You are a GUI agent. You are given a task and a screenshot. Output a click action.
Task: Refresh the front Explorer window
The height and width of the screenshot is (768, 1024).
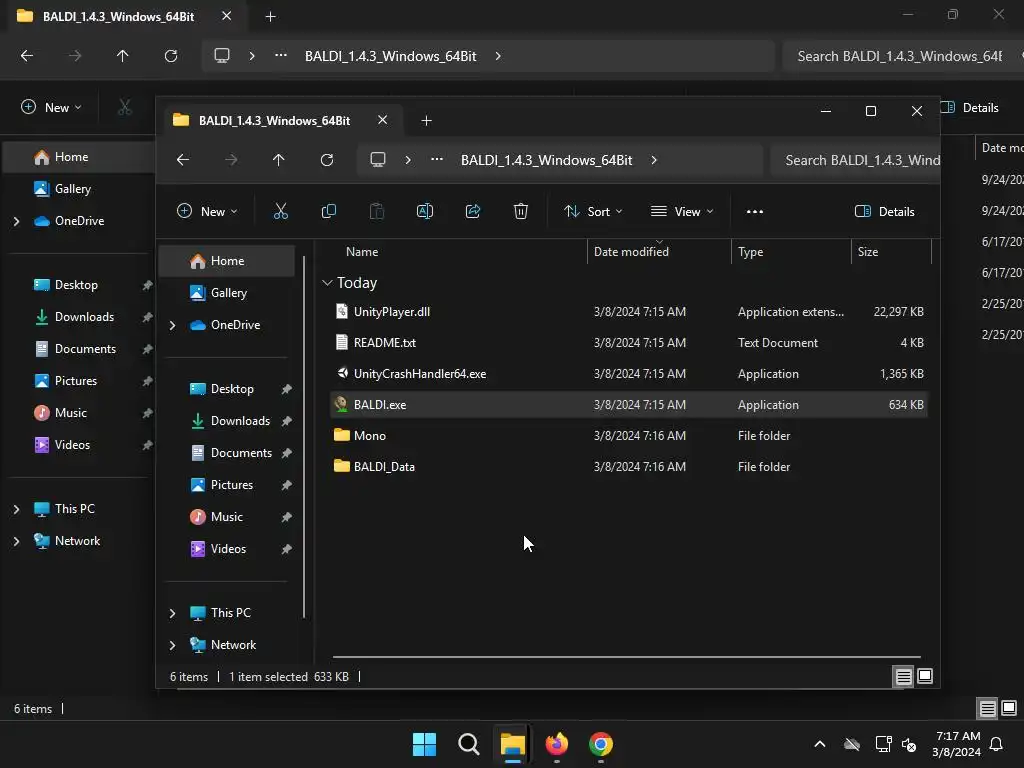click(327, 160)
